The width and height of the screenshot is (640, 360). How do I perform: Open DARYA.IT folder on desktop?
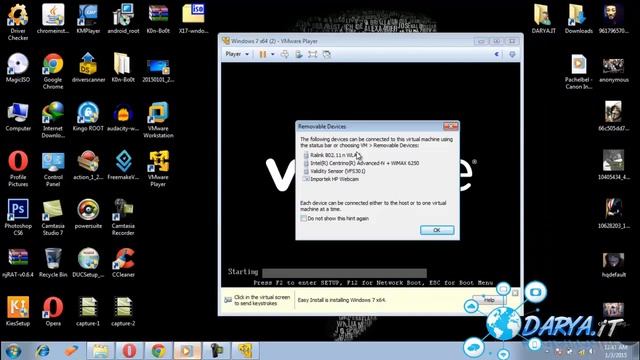[x=544, y=19]
